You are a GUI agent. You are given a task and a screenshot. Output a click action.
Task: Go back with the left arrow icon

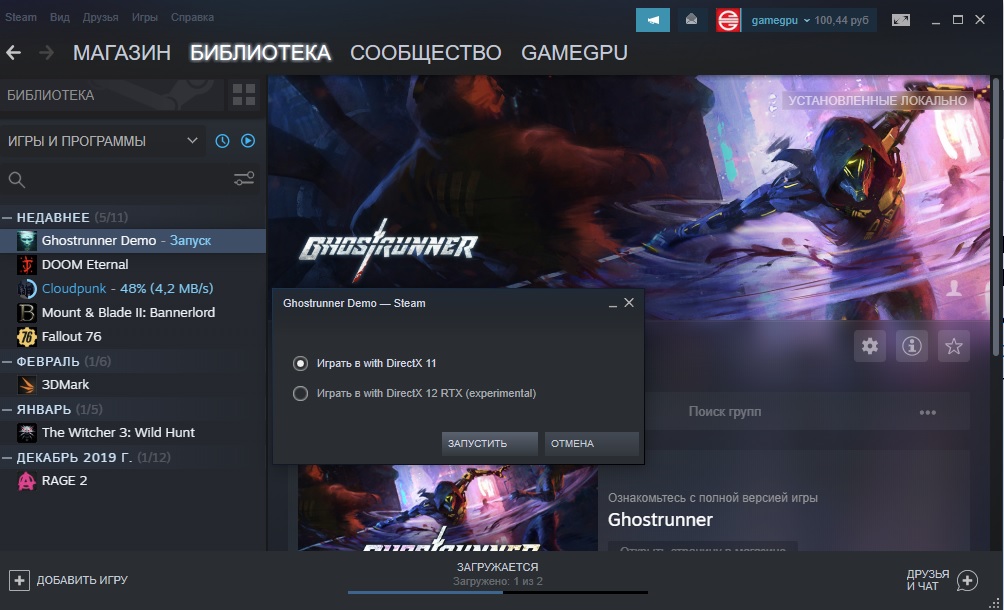[13, 53]
